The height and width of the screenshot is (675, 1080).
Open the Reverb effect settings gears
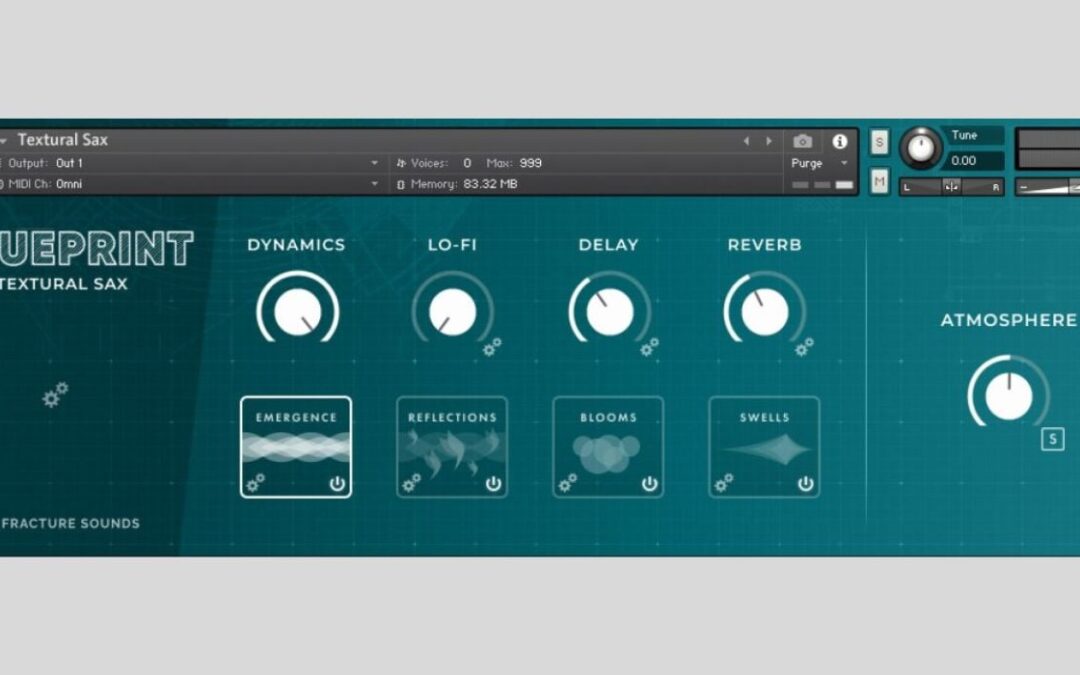click(x=804, y=347)
